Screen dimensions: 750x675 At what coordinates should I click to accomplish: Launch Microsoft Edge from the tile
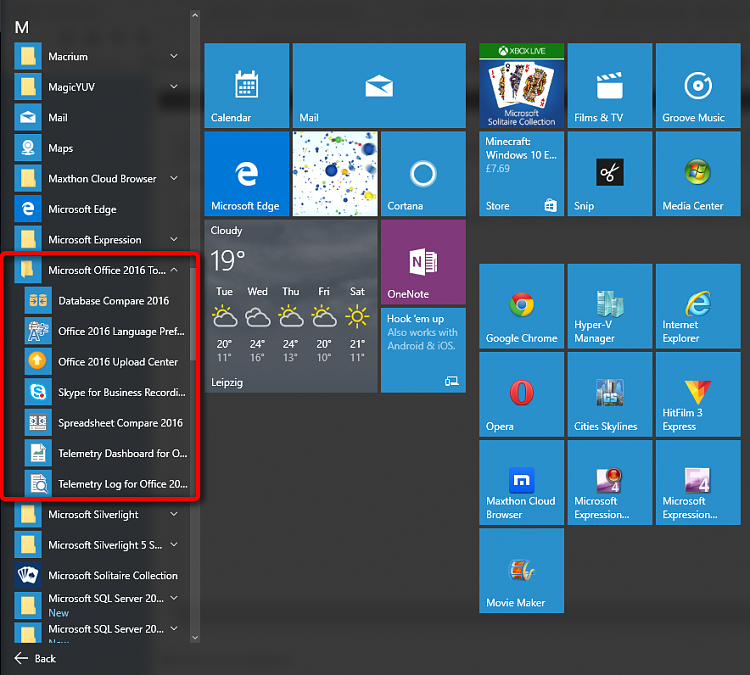tap(246, 174)
